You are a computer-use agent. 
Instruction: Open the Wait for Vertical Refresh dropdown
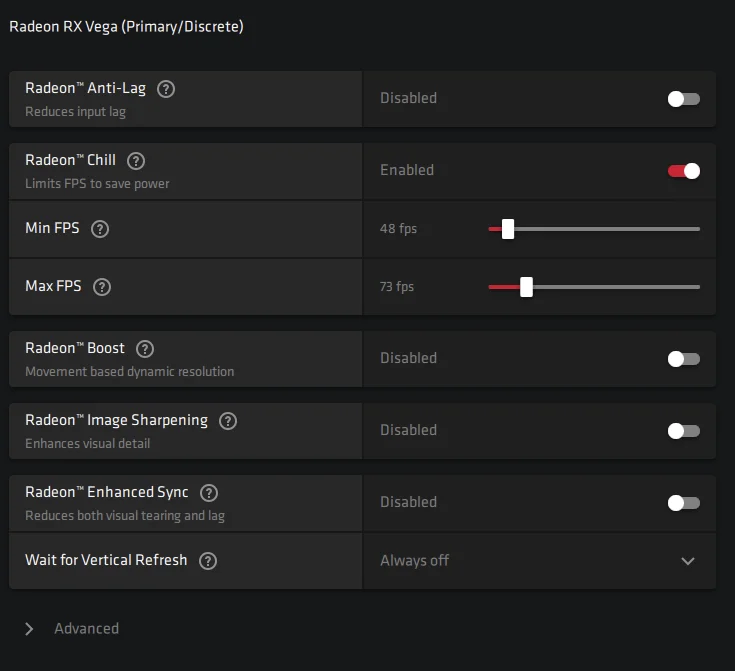[x=540, y=561]
